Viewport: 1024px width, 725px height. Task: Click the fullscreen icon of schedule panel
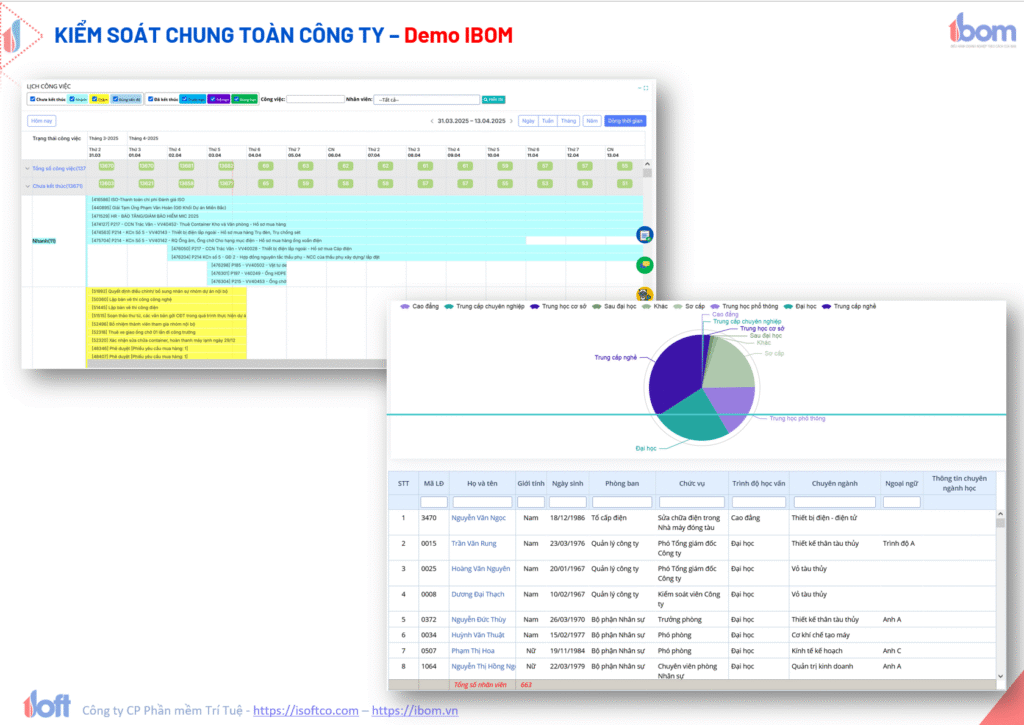[x=646, y=88]
